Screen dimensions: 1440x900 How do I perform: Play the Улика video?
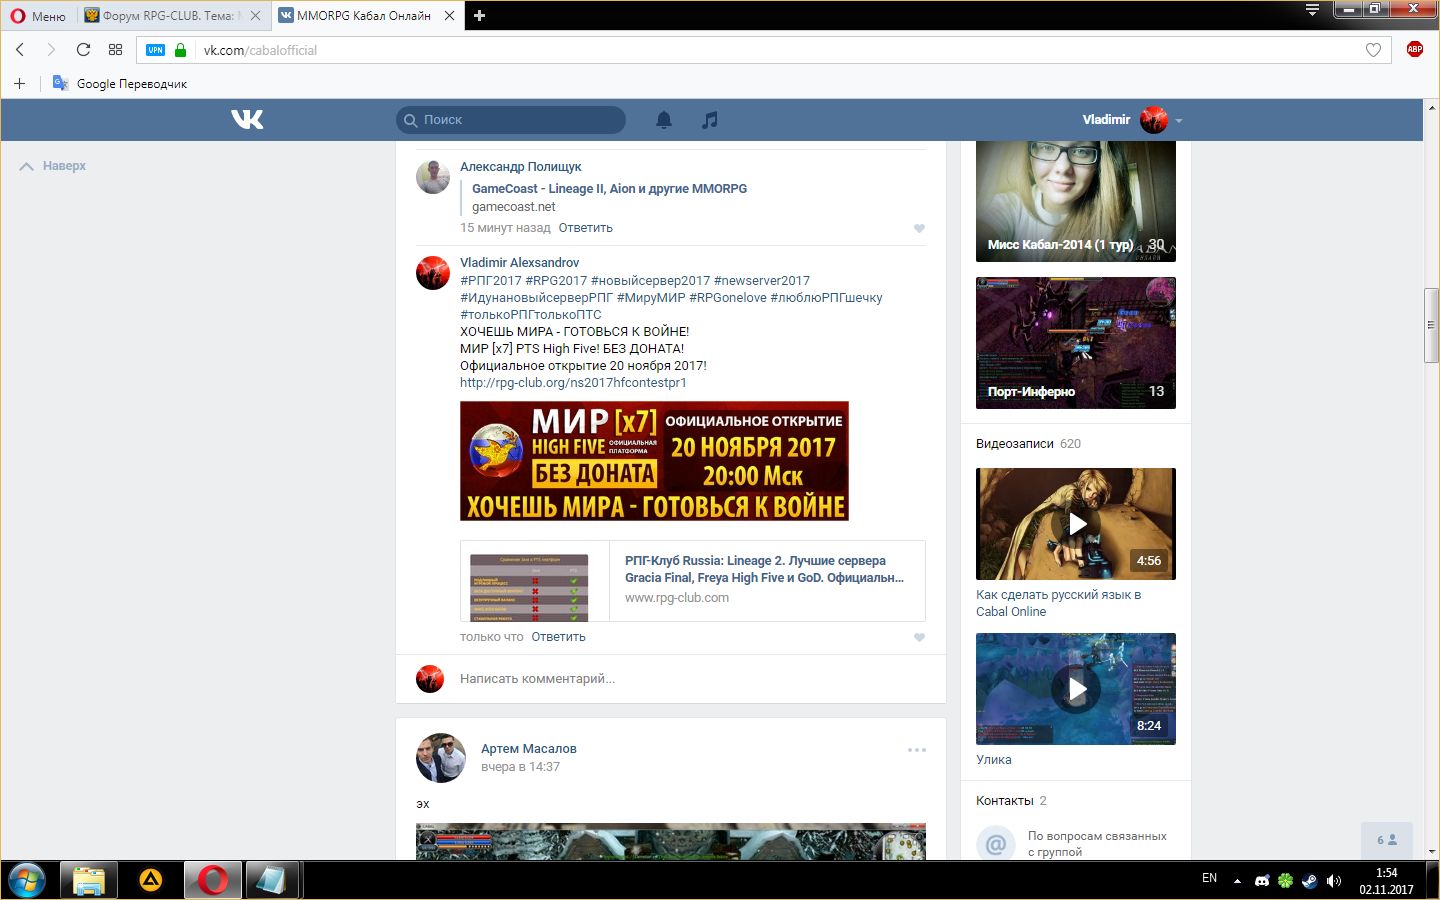(1076, 689)
